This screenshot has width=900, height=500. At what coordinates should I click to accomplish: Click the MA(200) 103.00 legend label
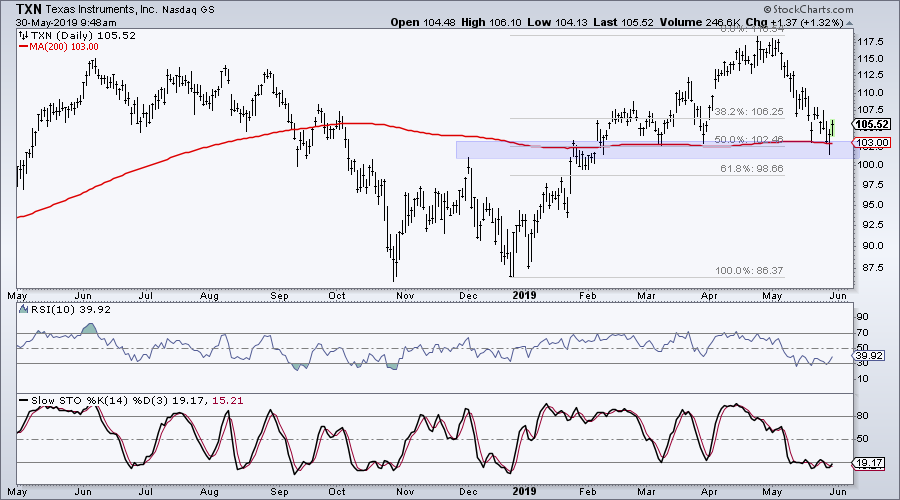pyautogui.click(x=64, y=47)
